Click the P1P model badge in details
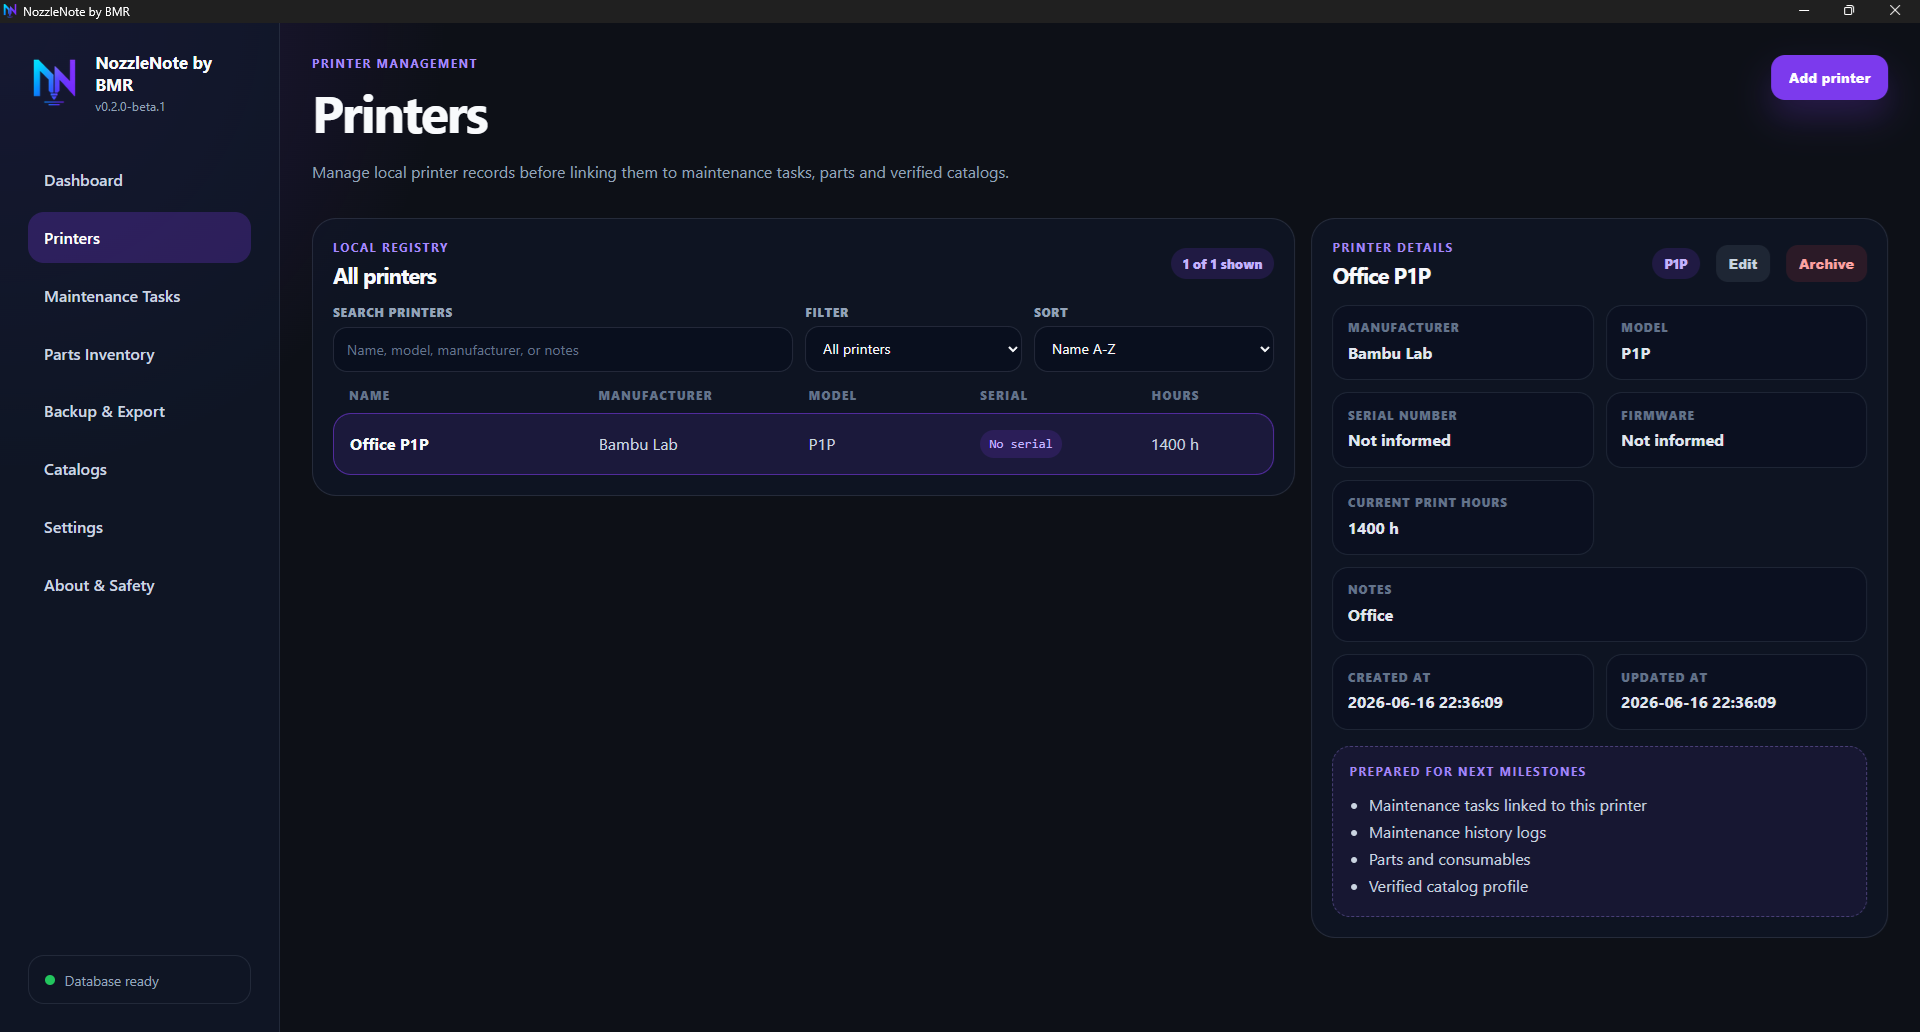1920x1032 pixels. pyautogui.click(x=1675, y=264)
